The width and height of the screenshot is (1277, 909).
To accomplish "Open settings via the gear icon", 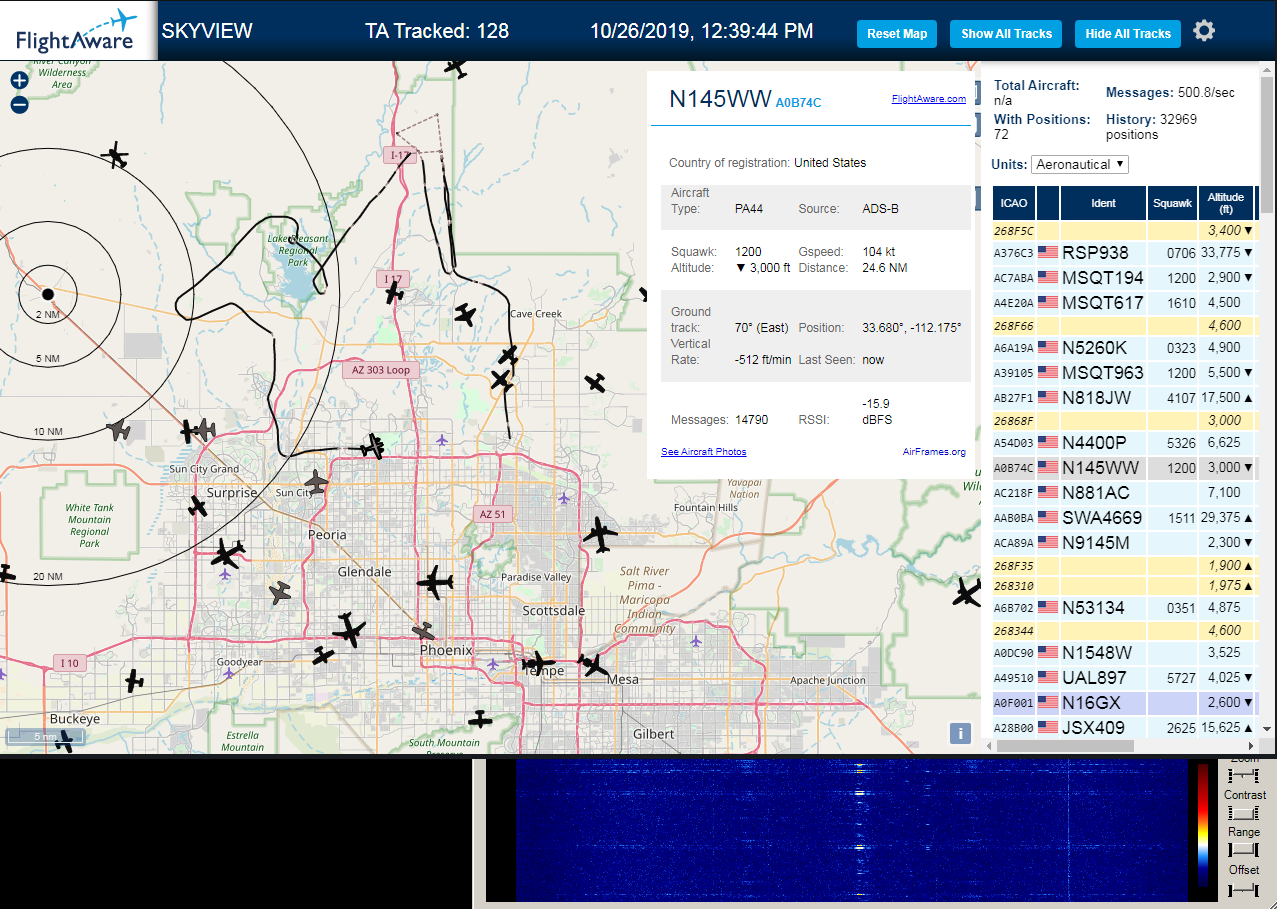I will coord(1204,31).
